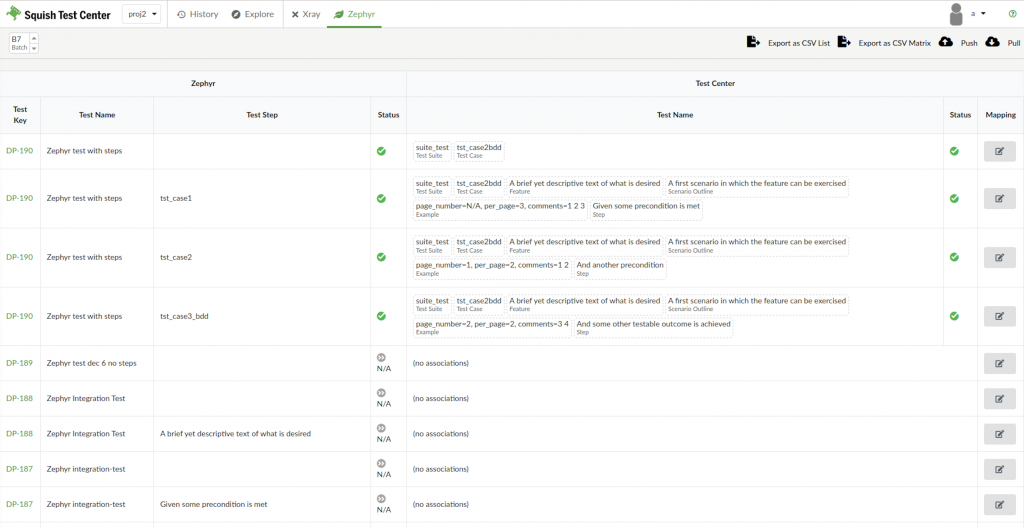Open the DP-189 test key link
The width and height of the screenshot is (1024, 528).
[x=20, y=363]
